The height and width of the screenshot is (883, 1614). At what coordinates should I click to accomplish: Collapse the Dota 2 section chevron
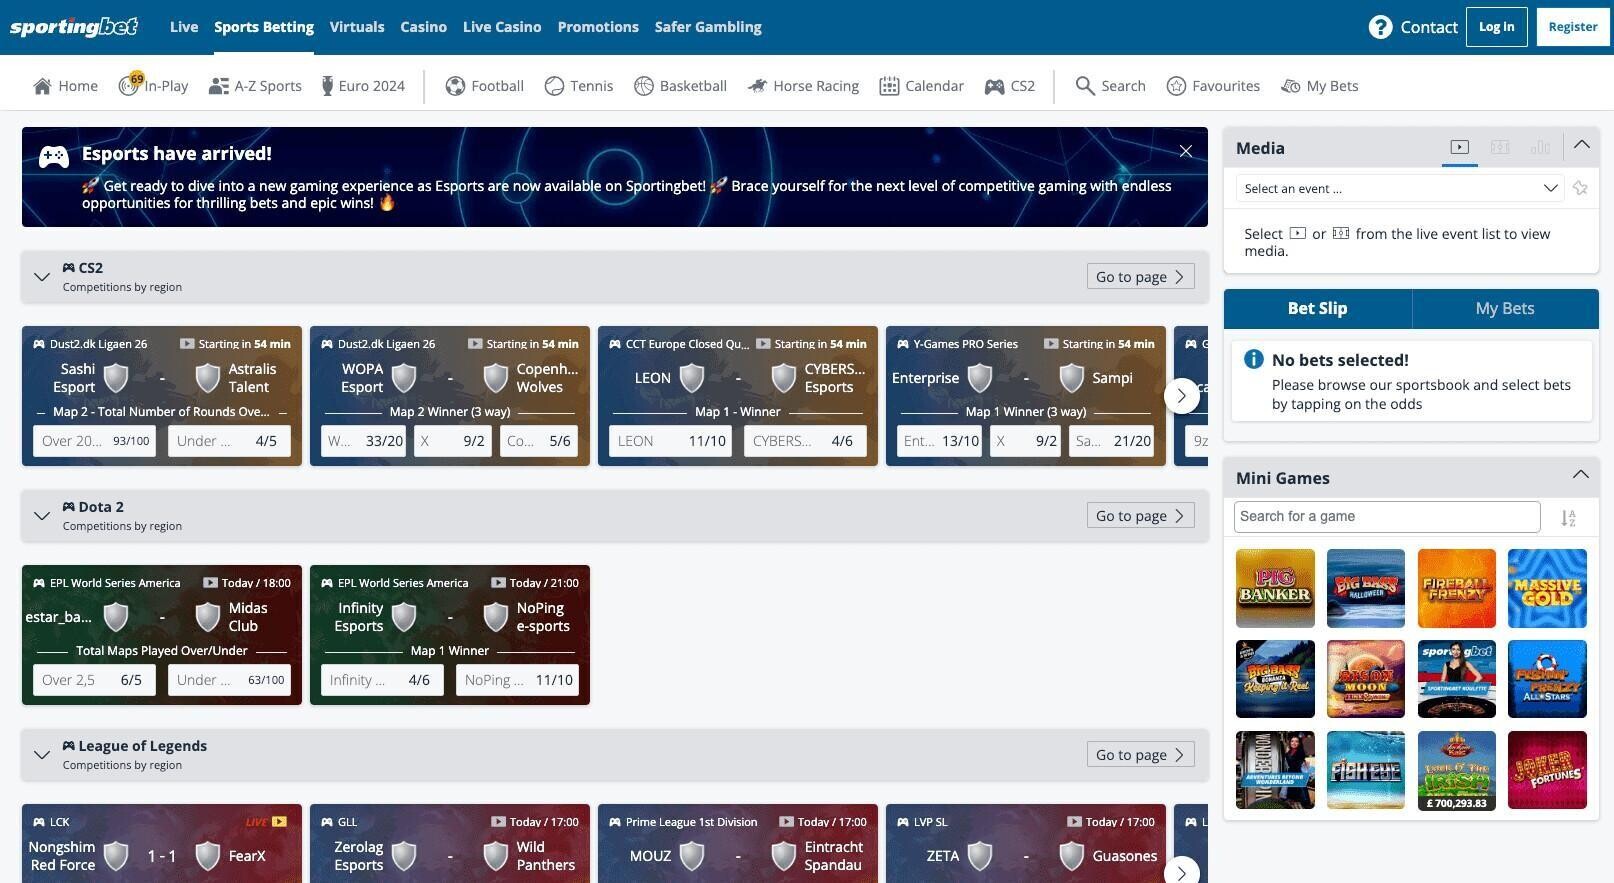(x=42, y=516)
